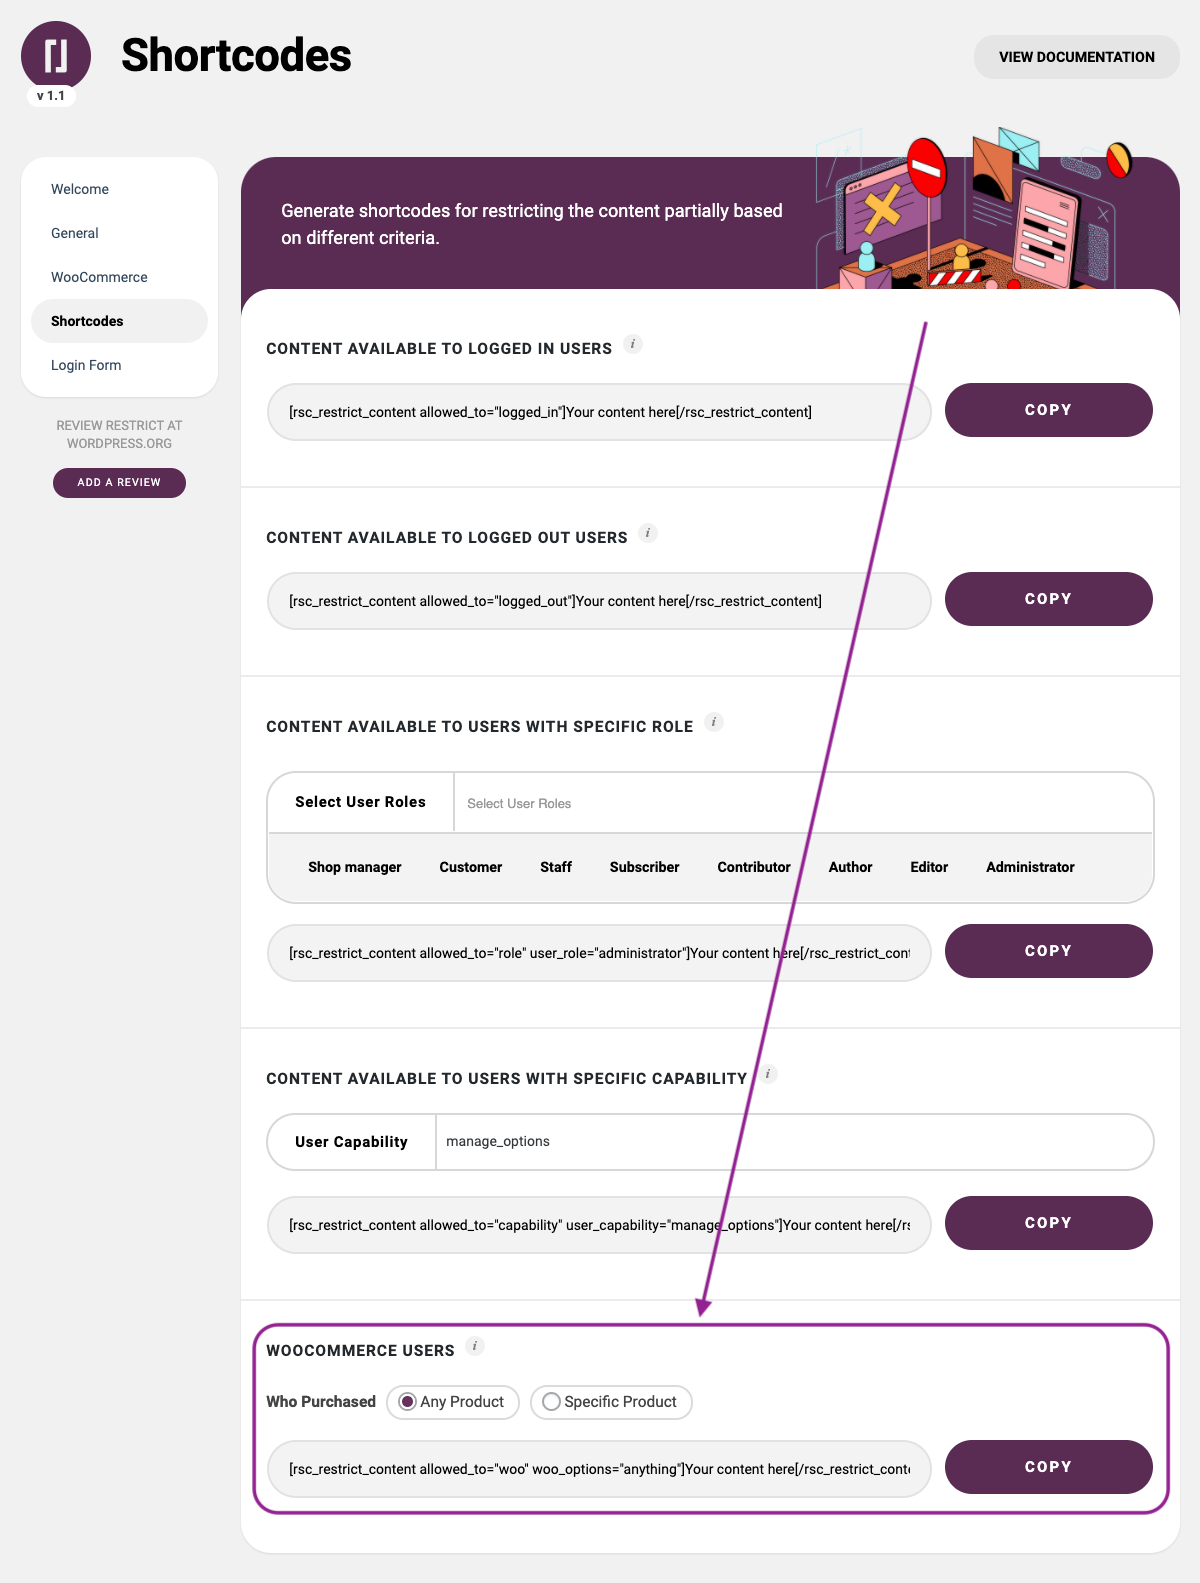This screenshot has width=1200, height=1583.
Task: Click the logged out shortcode text field
Action: 598,601
